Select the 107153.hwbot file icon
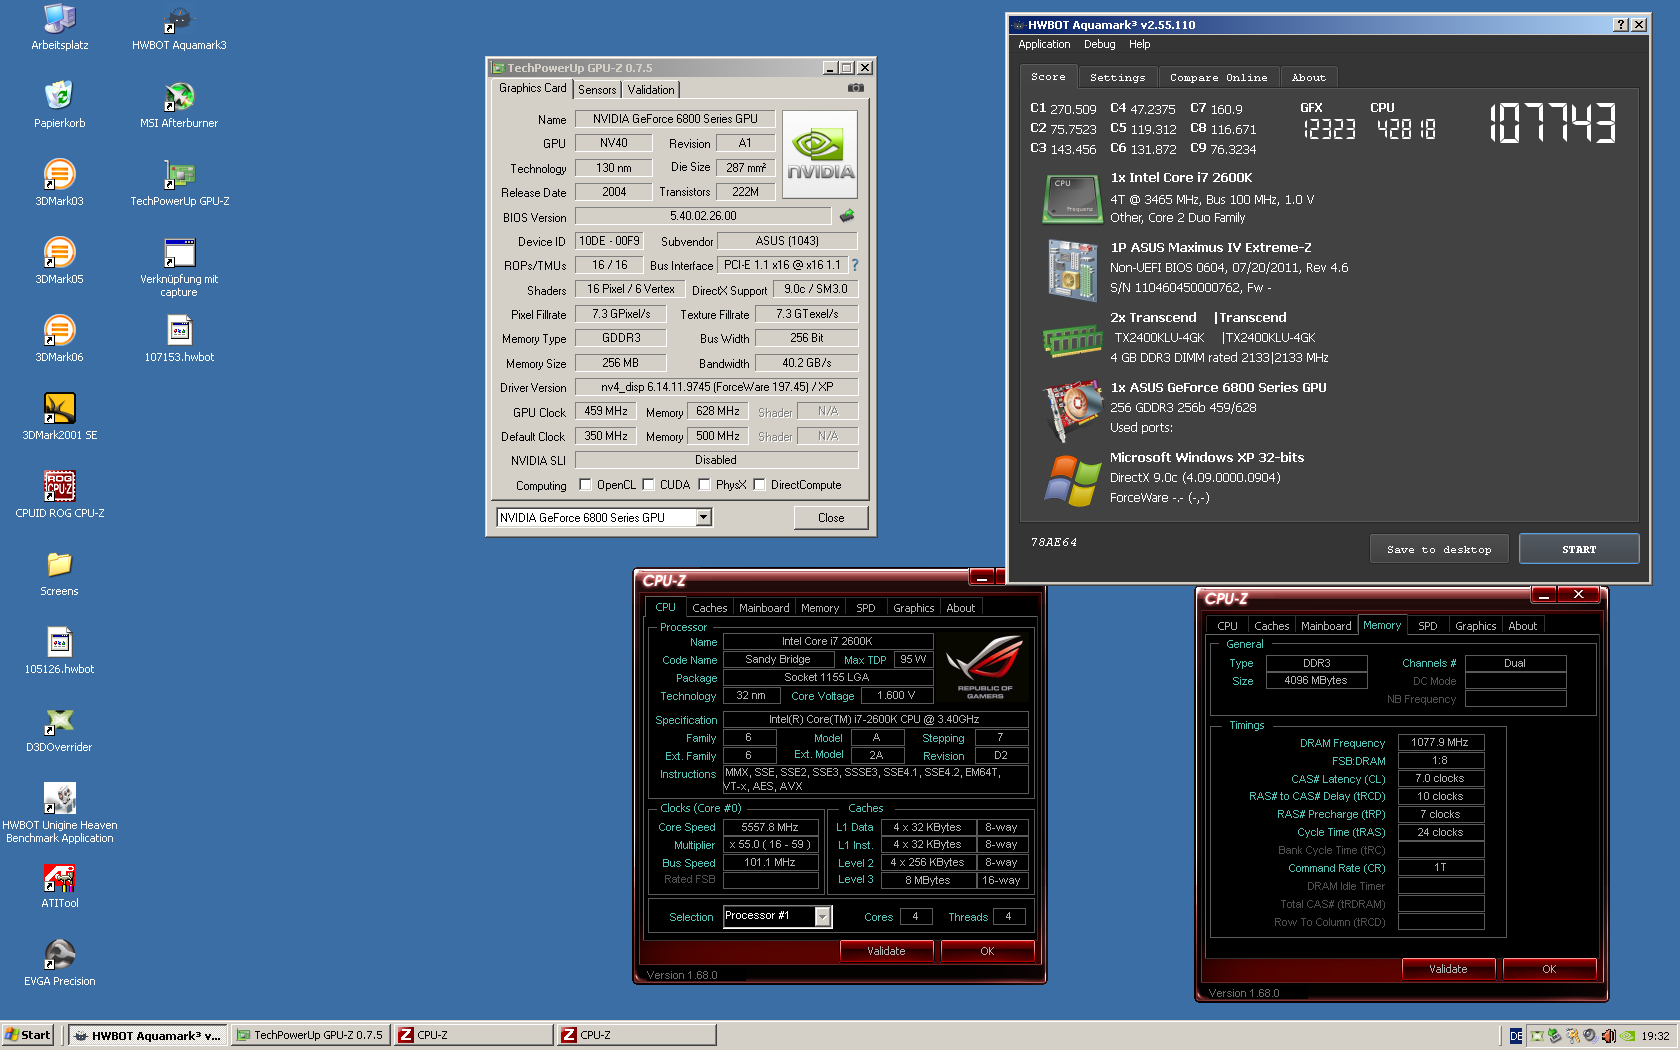 (x=179, y=338)
